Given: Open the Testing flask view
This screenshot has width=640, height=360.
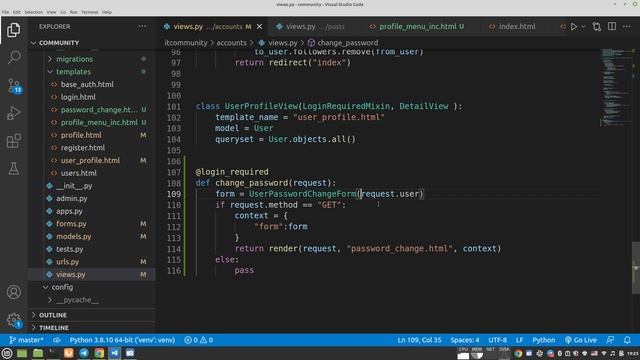Looking at the screenshot, I should pyautogui.click(x=13, y=169).
